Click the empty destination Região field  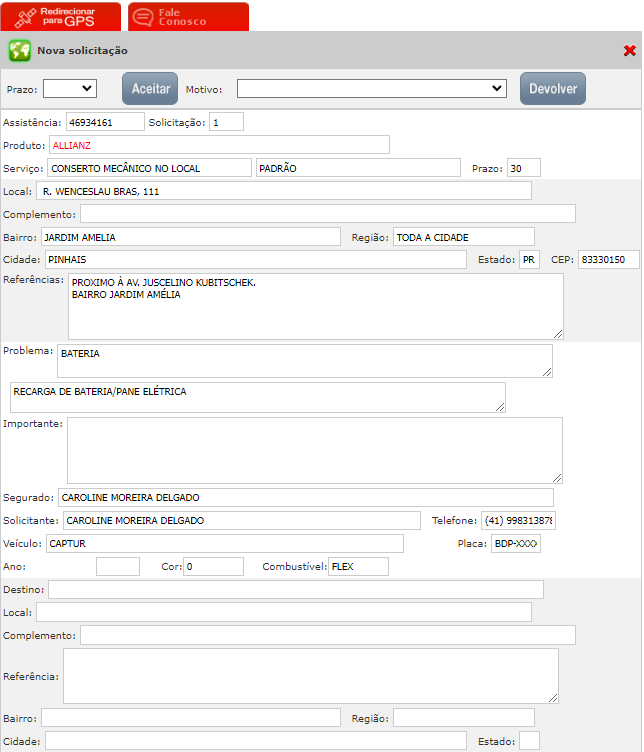click(x=464, y=718)
